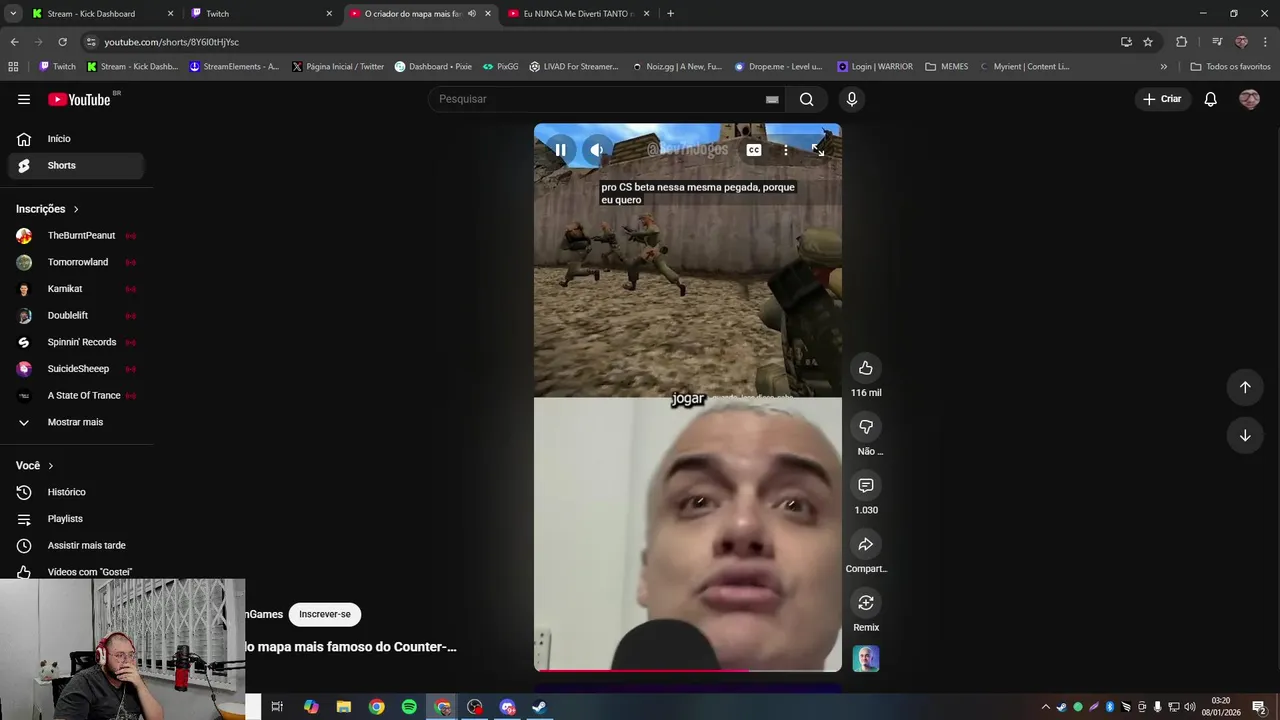Open the browser extensions puzzle icon
The width and height of the screenshot is (1280, 720).
pyautogui.click(x=1181, y=42)
